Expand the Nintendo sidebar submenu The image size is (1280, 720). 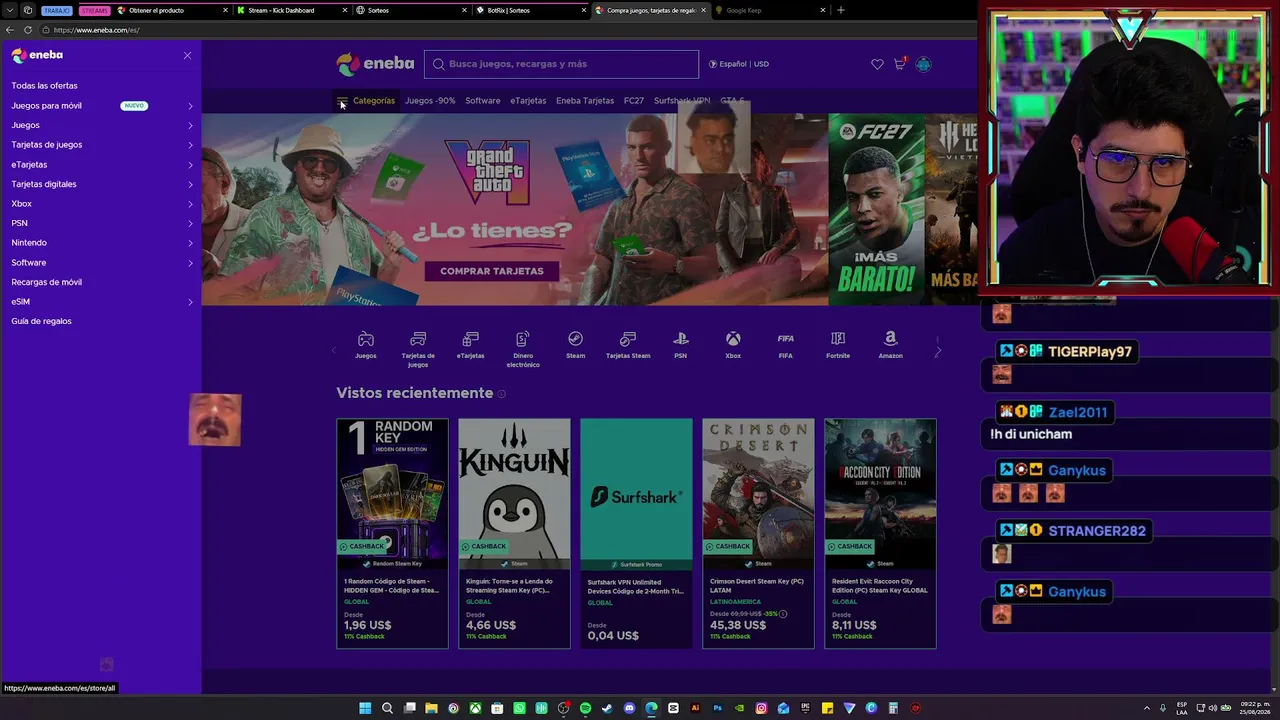point(190,243)
